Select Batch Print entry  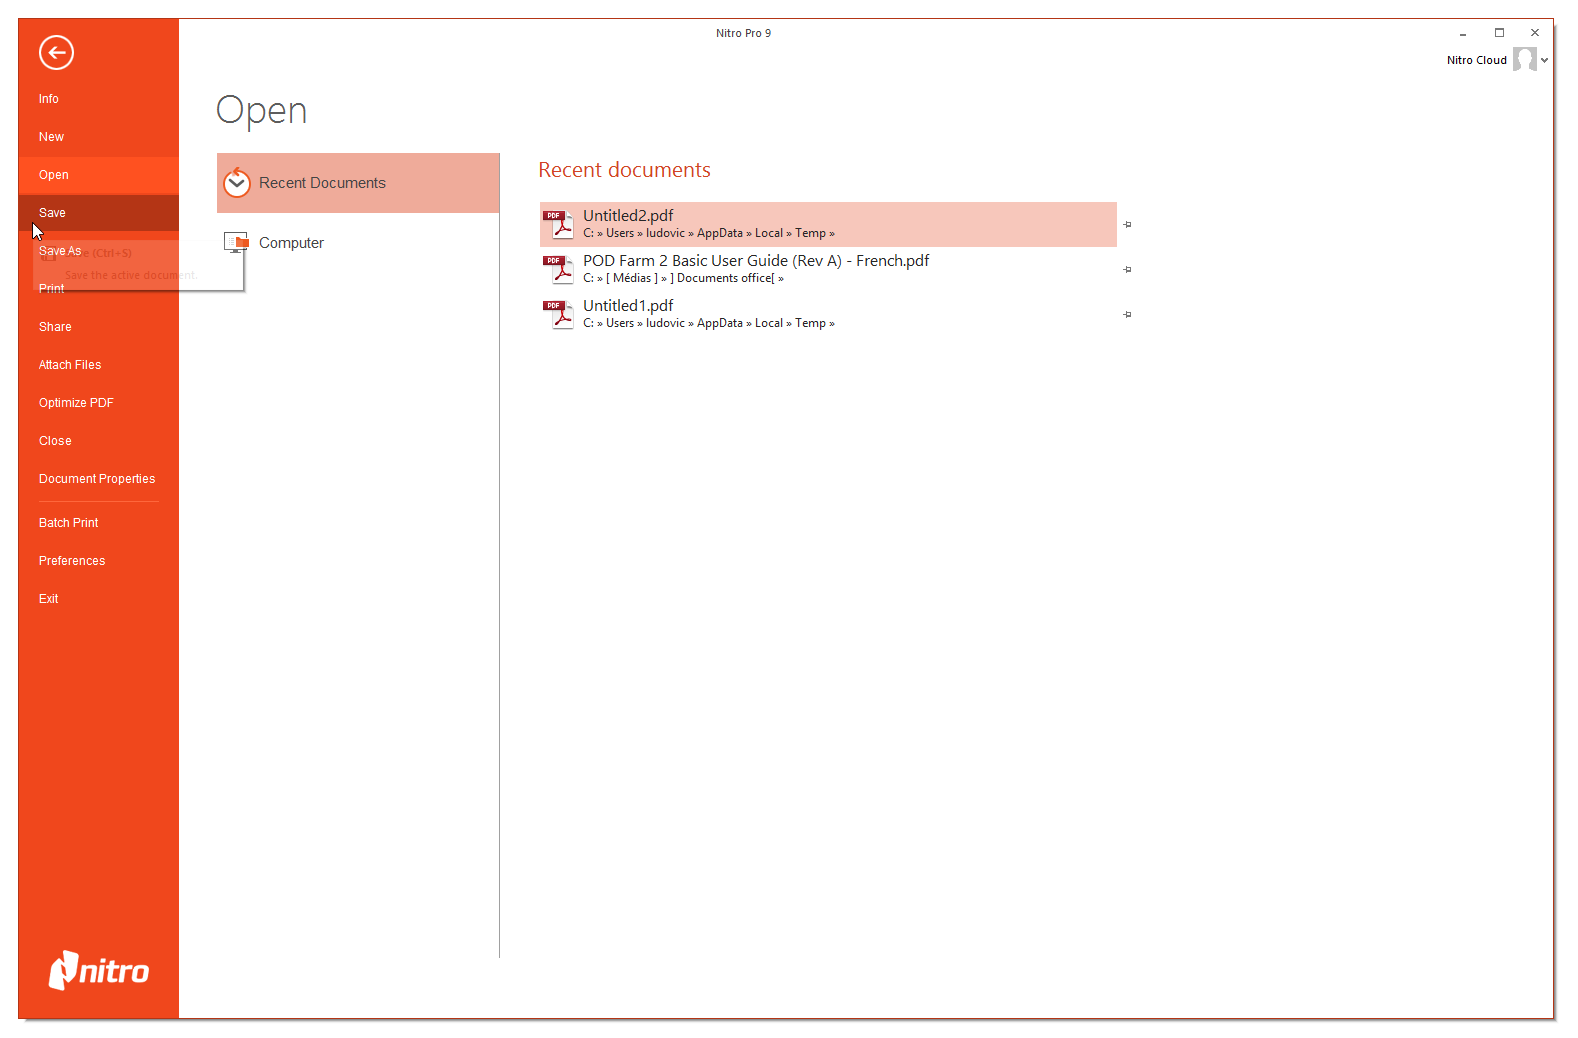[x=98, y=523]
